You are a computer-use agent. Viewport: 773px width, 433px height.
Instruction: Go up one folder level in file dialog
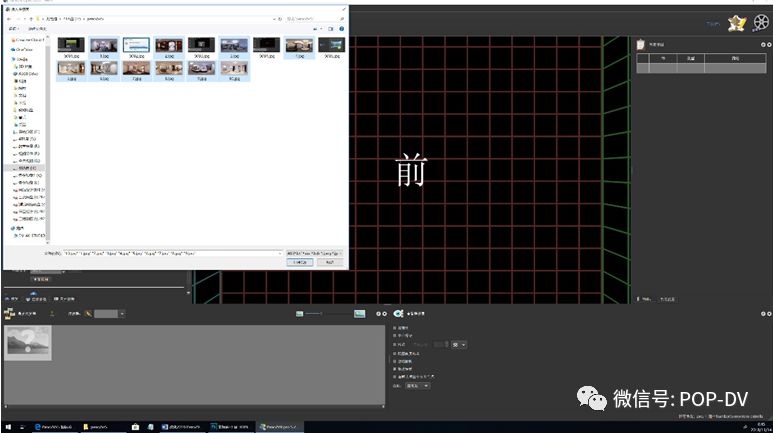[31, 19]
